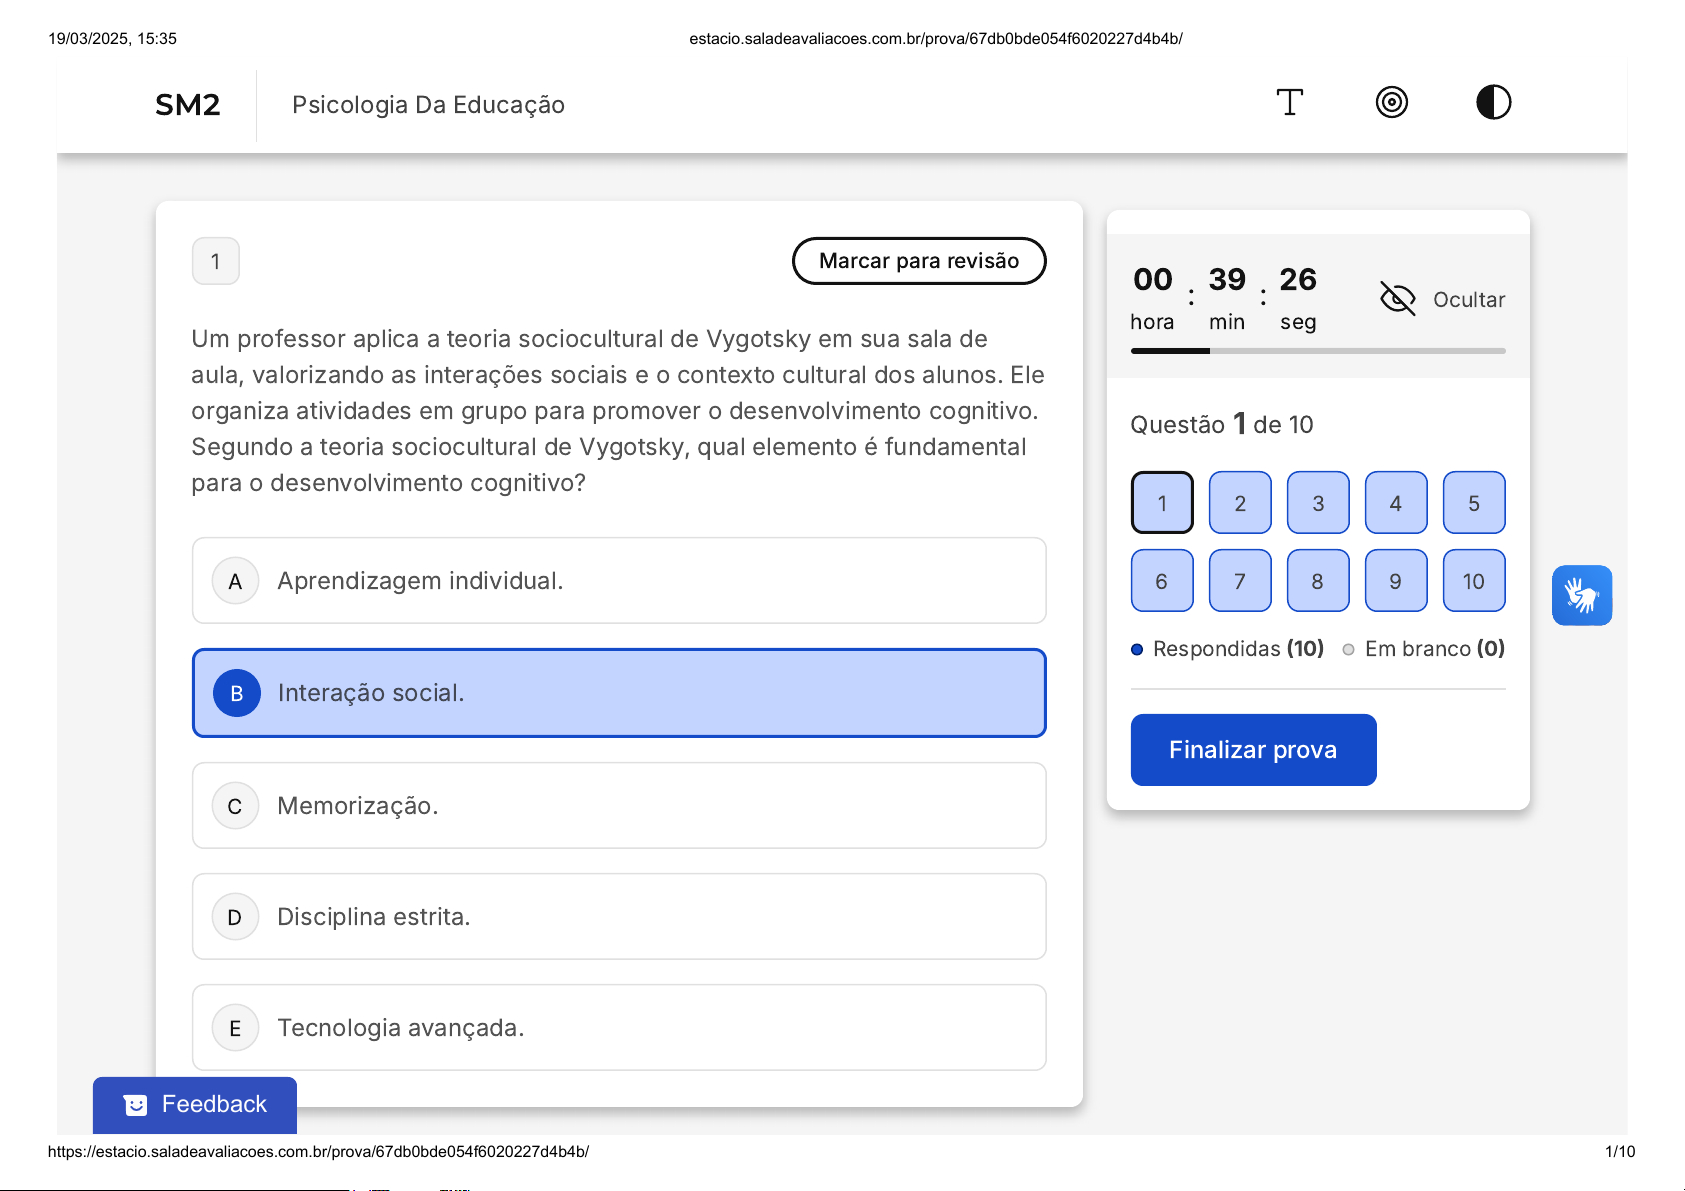Toggle the high contrast half-circle icon
The image size is (1685, 1191).
pos(1493,103)
